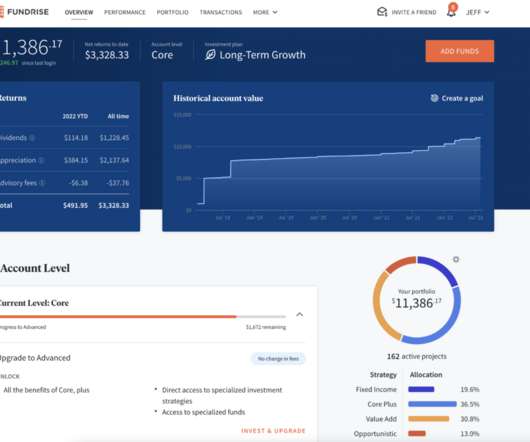Open the Portfolio tab
530x442 pixels.
(x=172, y=12)
